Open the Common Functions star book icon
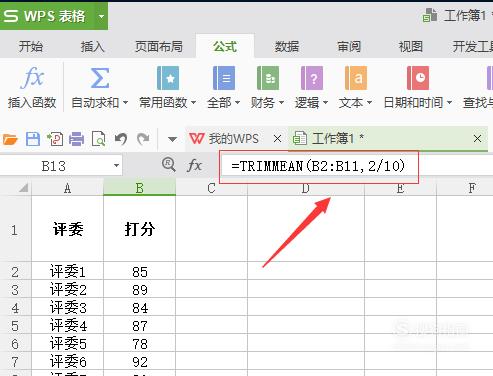The height and width of the screenshot is (376, 493). (168, 78)
